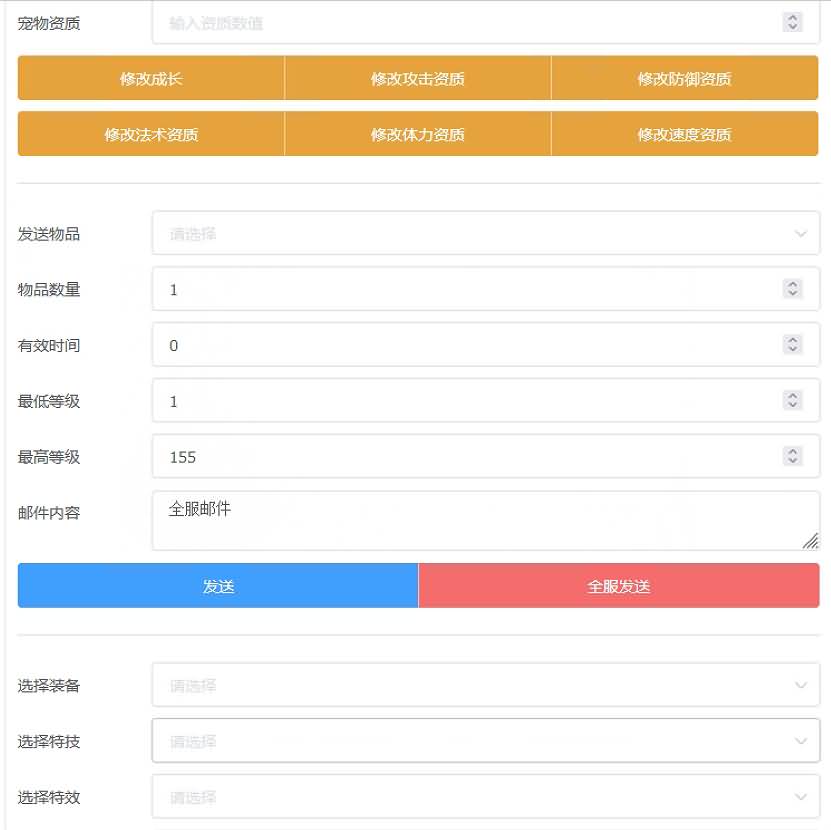Open the 选择特效 effect dropdown
Screen dimensions: 831x830
pyautogui.click(x=485, y=797)
